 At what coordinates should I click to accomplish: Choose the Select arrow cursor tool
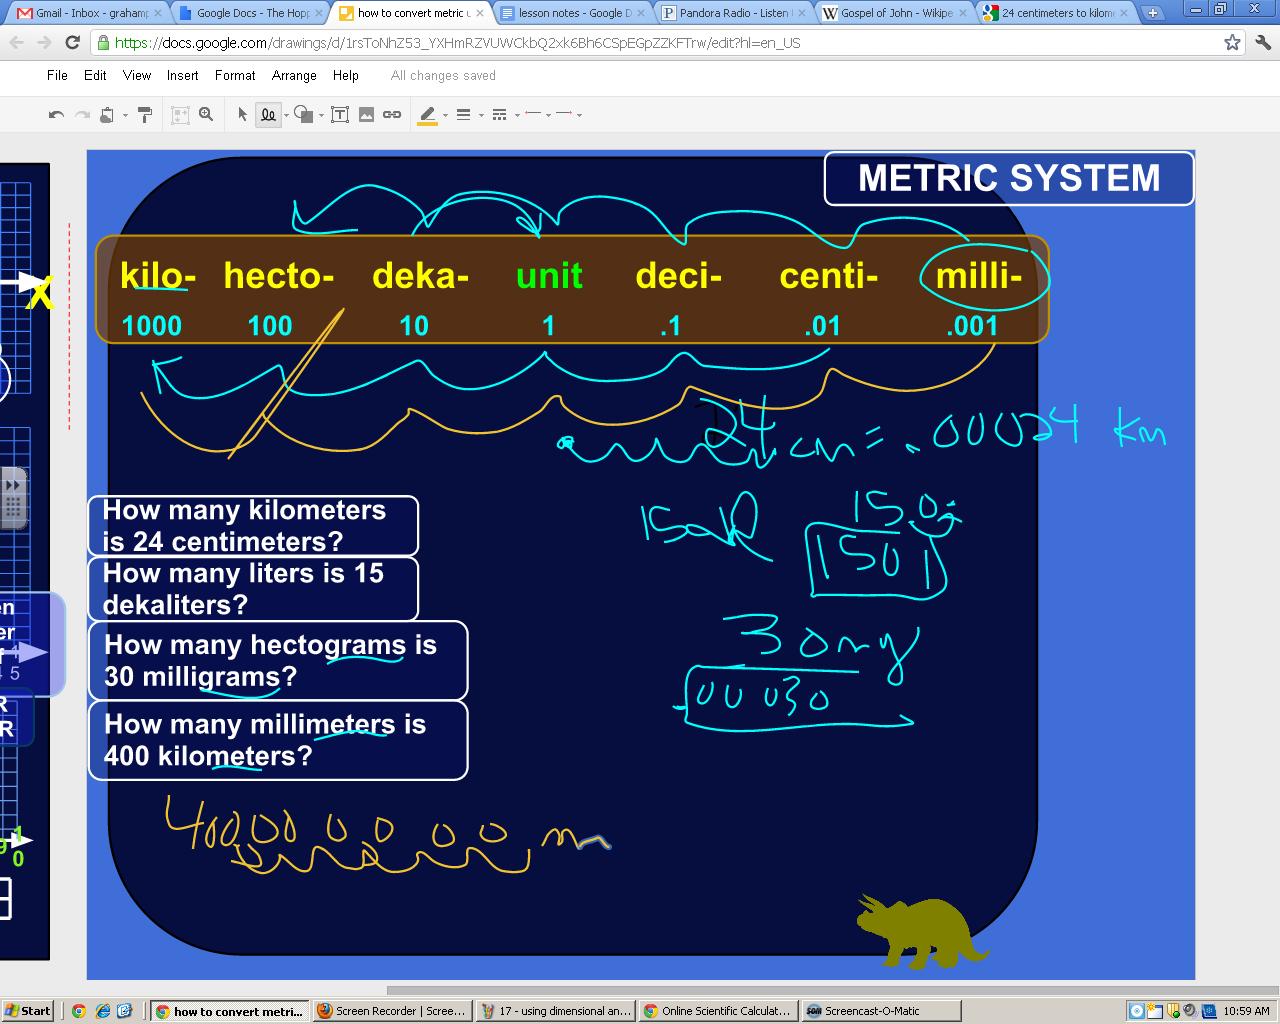click(242, 115)
